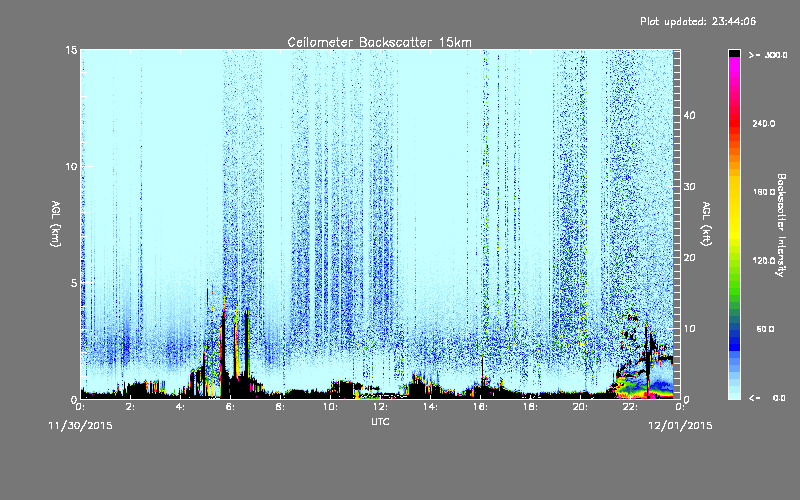Screen dimensions: 800x500
Task: Click the "5" tick on the km axis
Action: (74, 283)
